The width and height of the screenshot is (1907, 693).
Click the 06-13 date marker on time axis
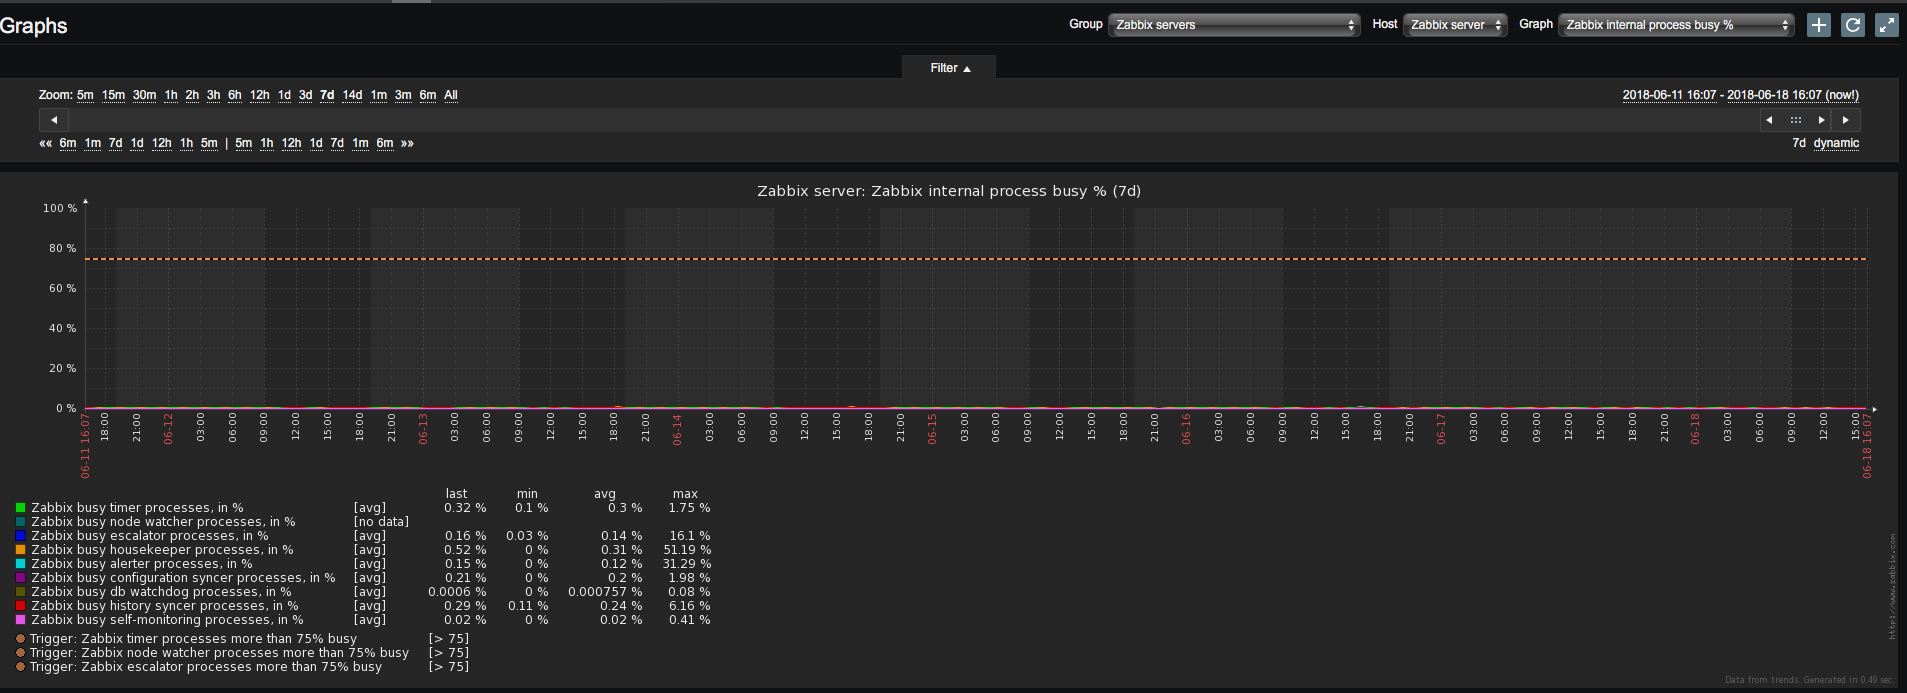[423, 429]
